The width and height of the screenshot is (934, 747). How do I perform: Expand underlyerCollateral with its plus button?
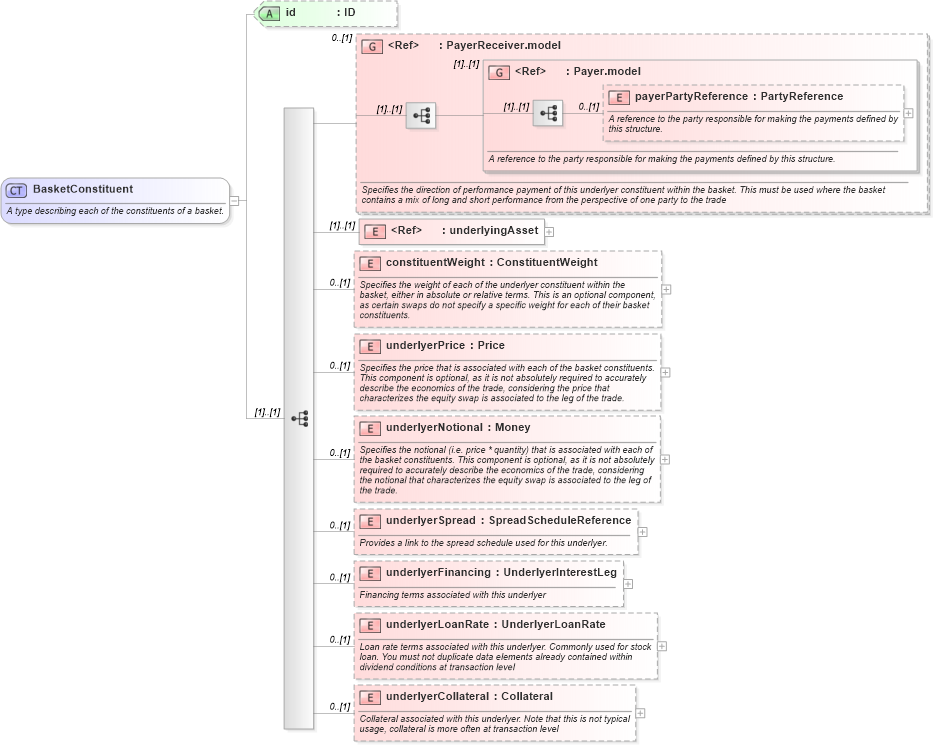(638, 713)
